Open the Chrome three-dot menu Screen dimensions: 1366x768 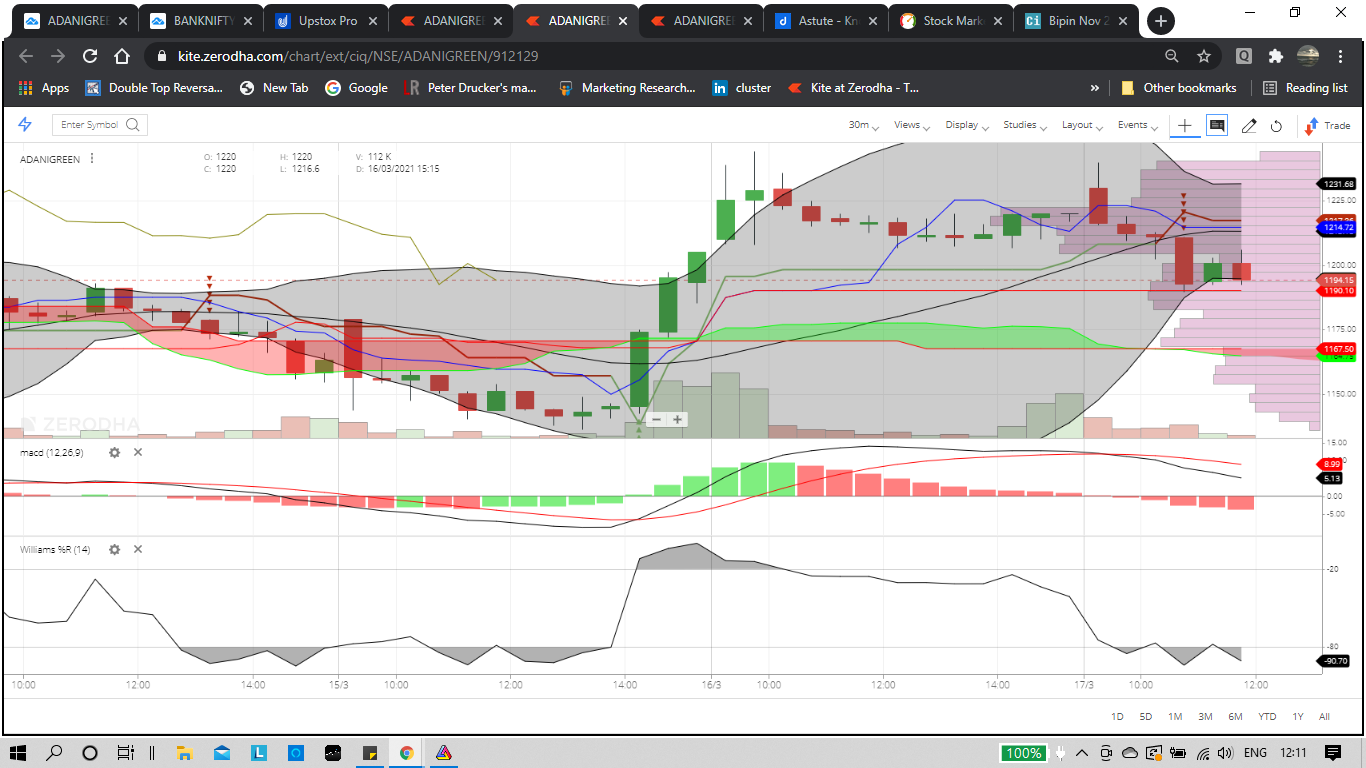1342,57
